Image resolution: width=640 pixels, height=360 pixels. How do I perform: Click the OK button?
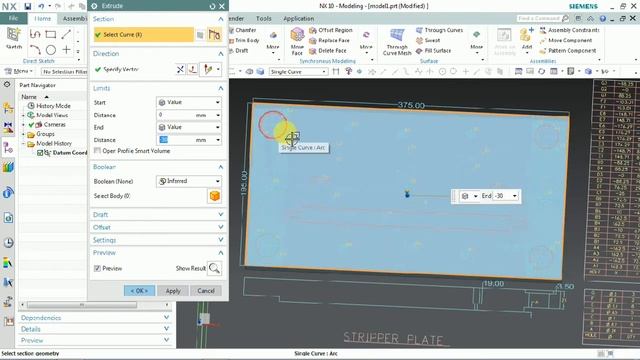click(x=139, y=291)
